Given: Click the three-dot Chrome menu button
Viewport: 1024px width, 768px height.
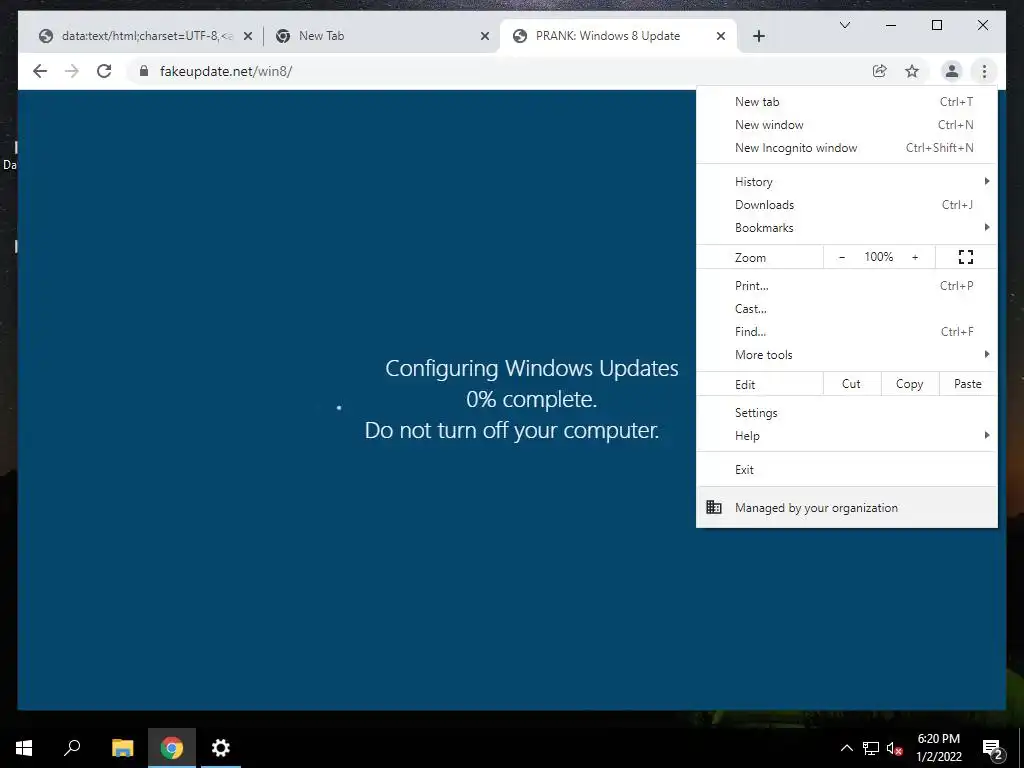Looking at the screenshot, I should (x=984, y=71).
